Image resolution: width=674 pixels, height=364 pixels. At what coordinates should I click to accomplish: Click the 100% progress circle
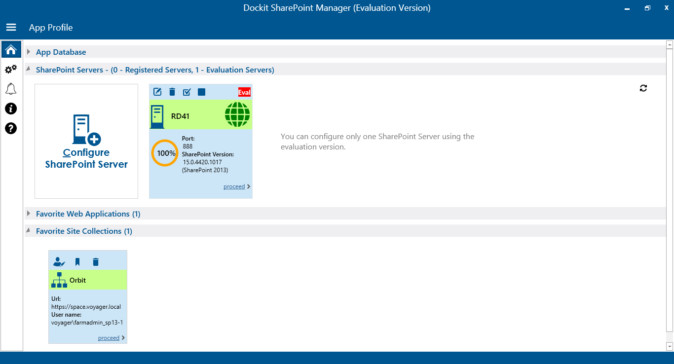(x=165, y=153)
